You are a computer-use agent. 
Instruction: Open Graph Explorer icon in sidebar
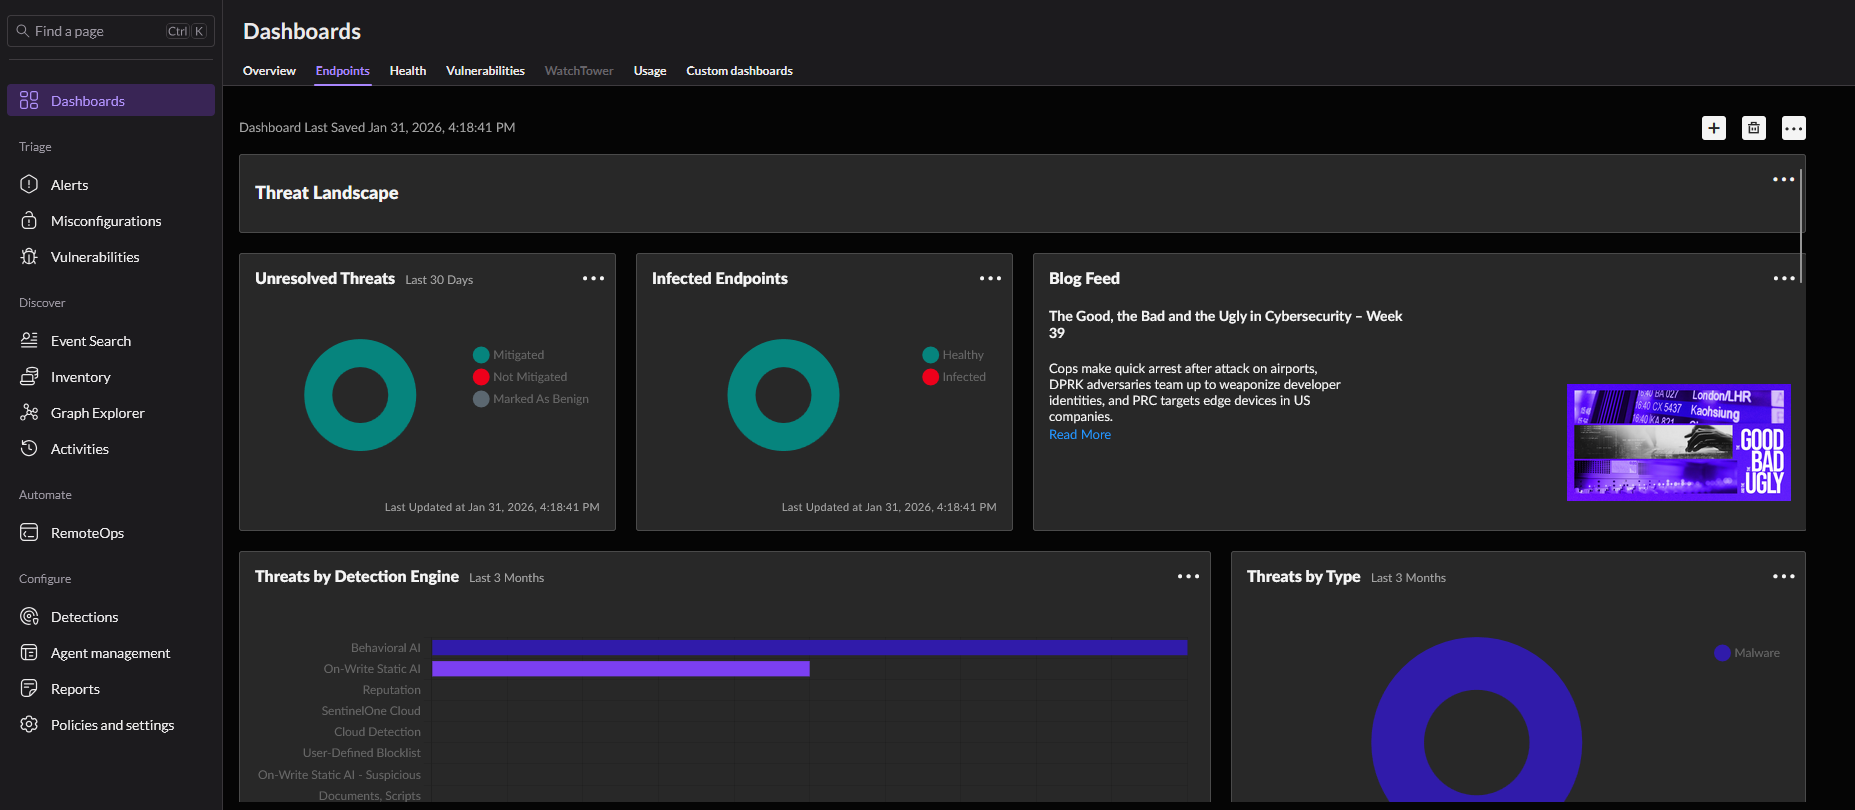29,413
